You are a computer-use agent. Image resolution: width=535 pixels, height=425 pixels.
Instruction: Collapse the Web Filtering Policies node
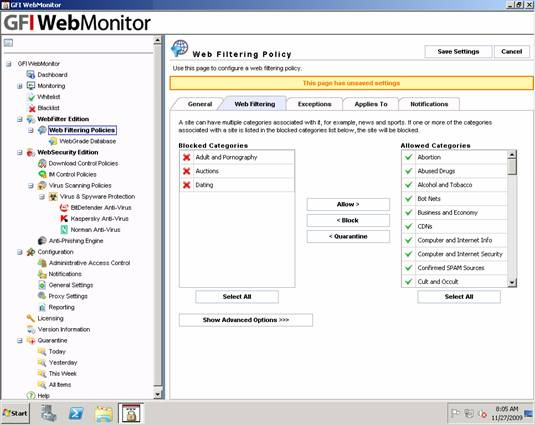(31, 130)
